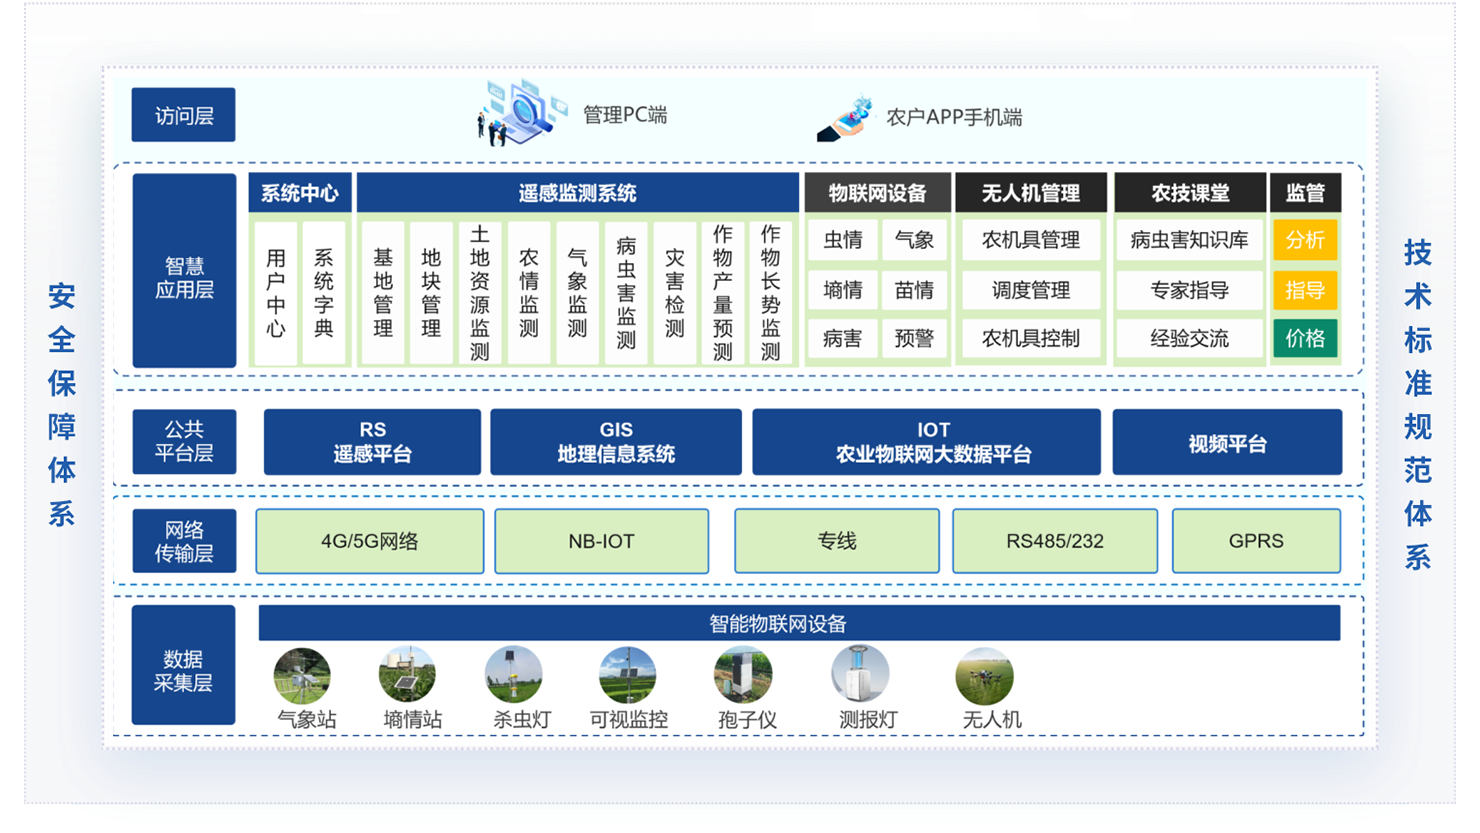1480x833 pixels.
Task: Expand the 遥感监测系统 section header
Action: click(x=578, y=192)
